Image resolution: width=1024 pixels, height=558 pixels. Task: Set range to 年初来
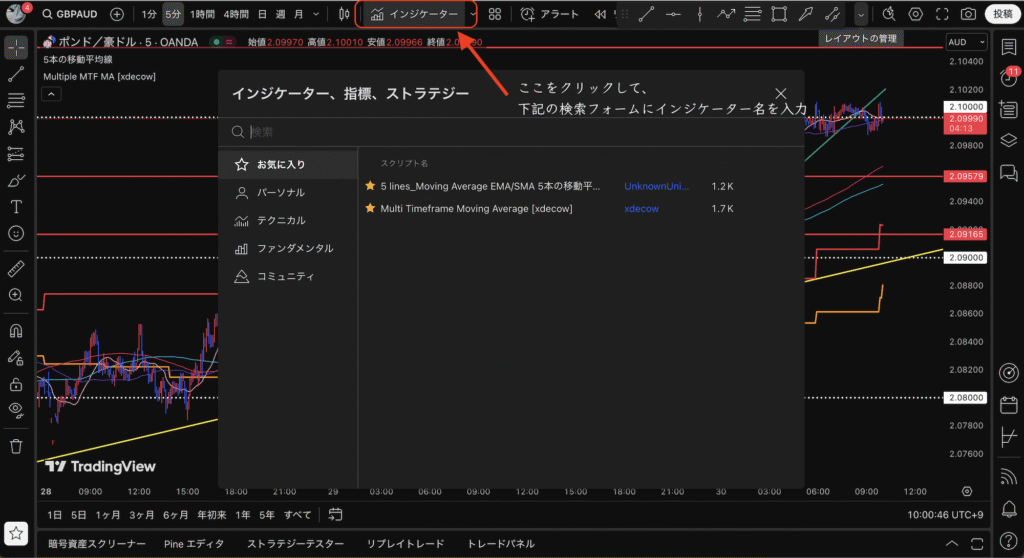tap(212, 515)
